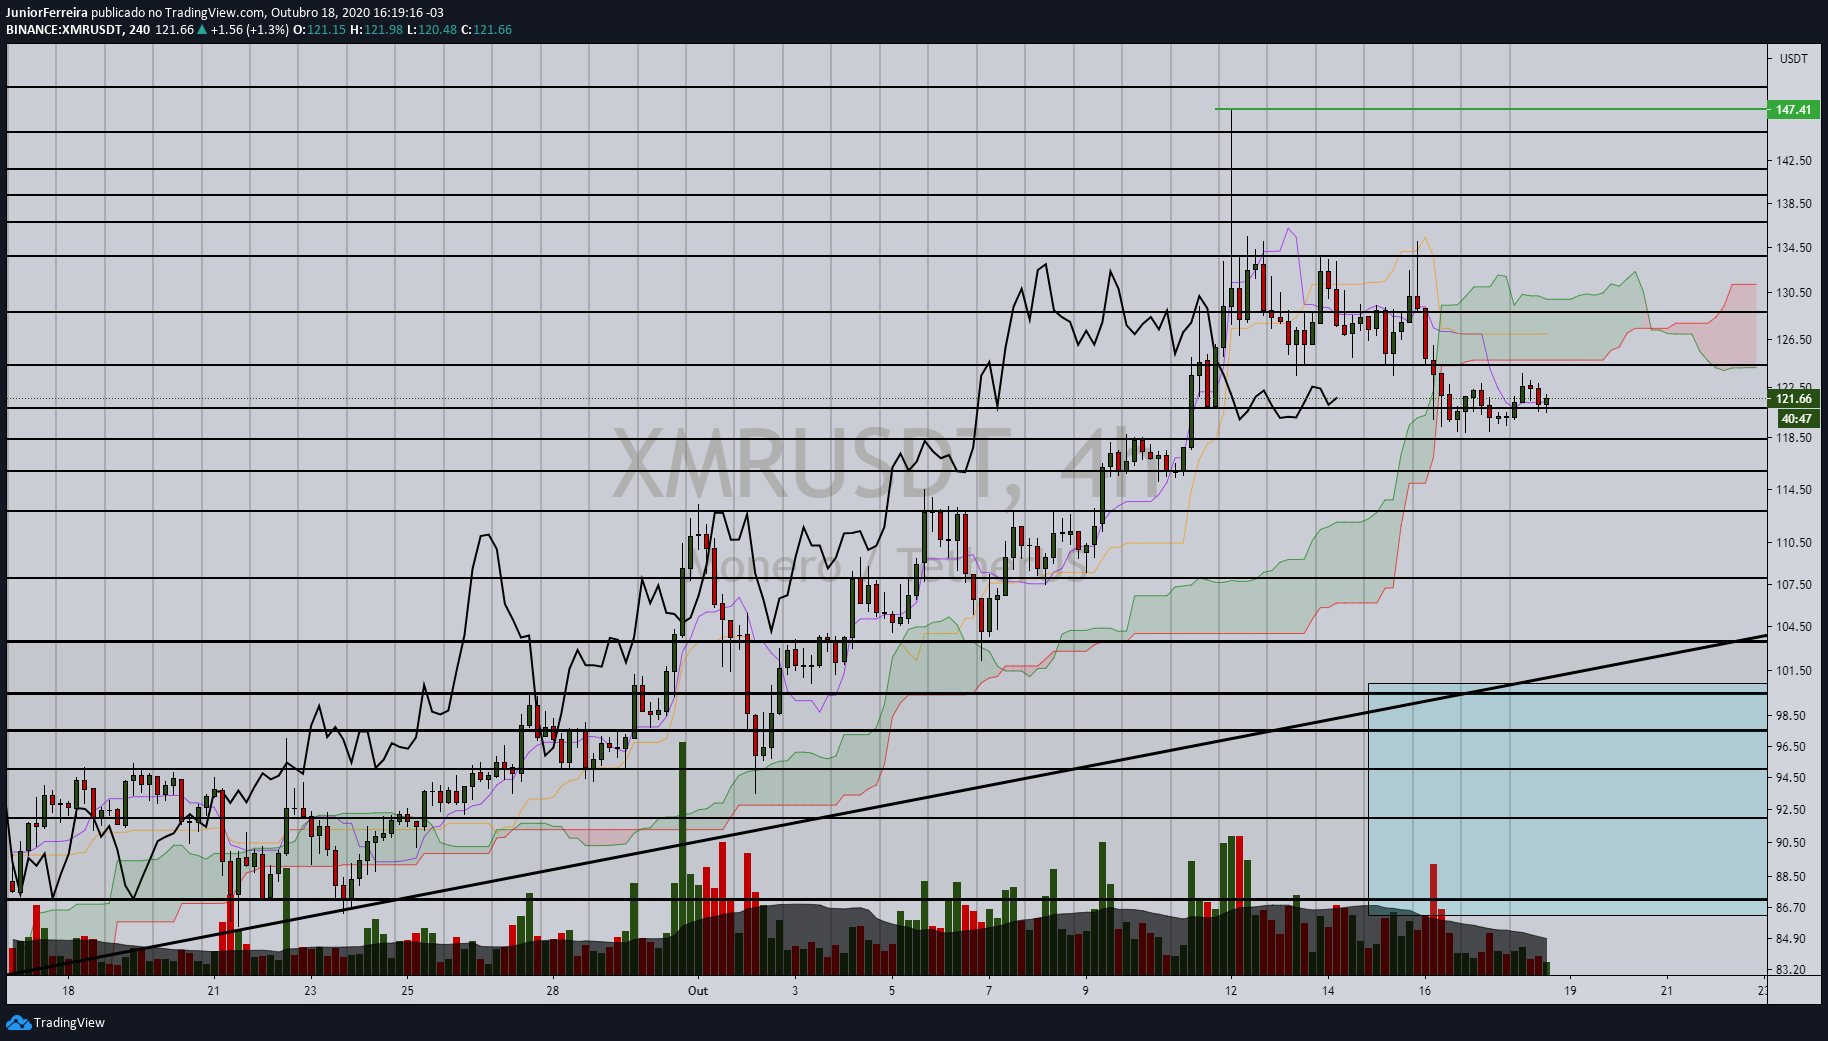Click the 18 date label on the time axis
This screenshot has height=1041, width=1828.
pyautogui.click(x=68, y=991)
